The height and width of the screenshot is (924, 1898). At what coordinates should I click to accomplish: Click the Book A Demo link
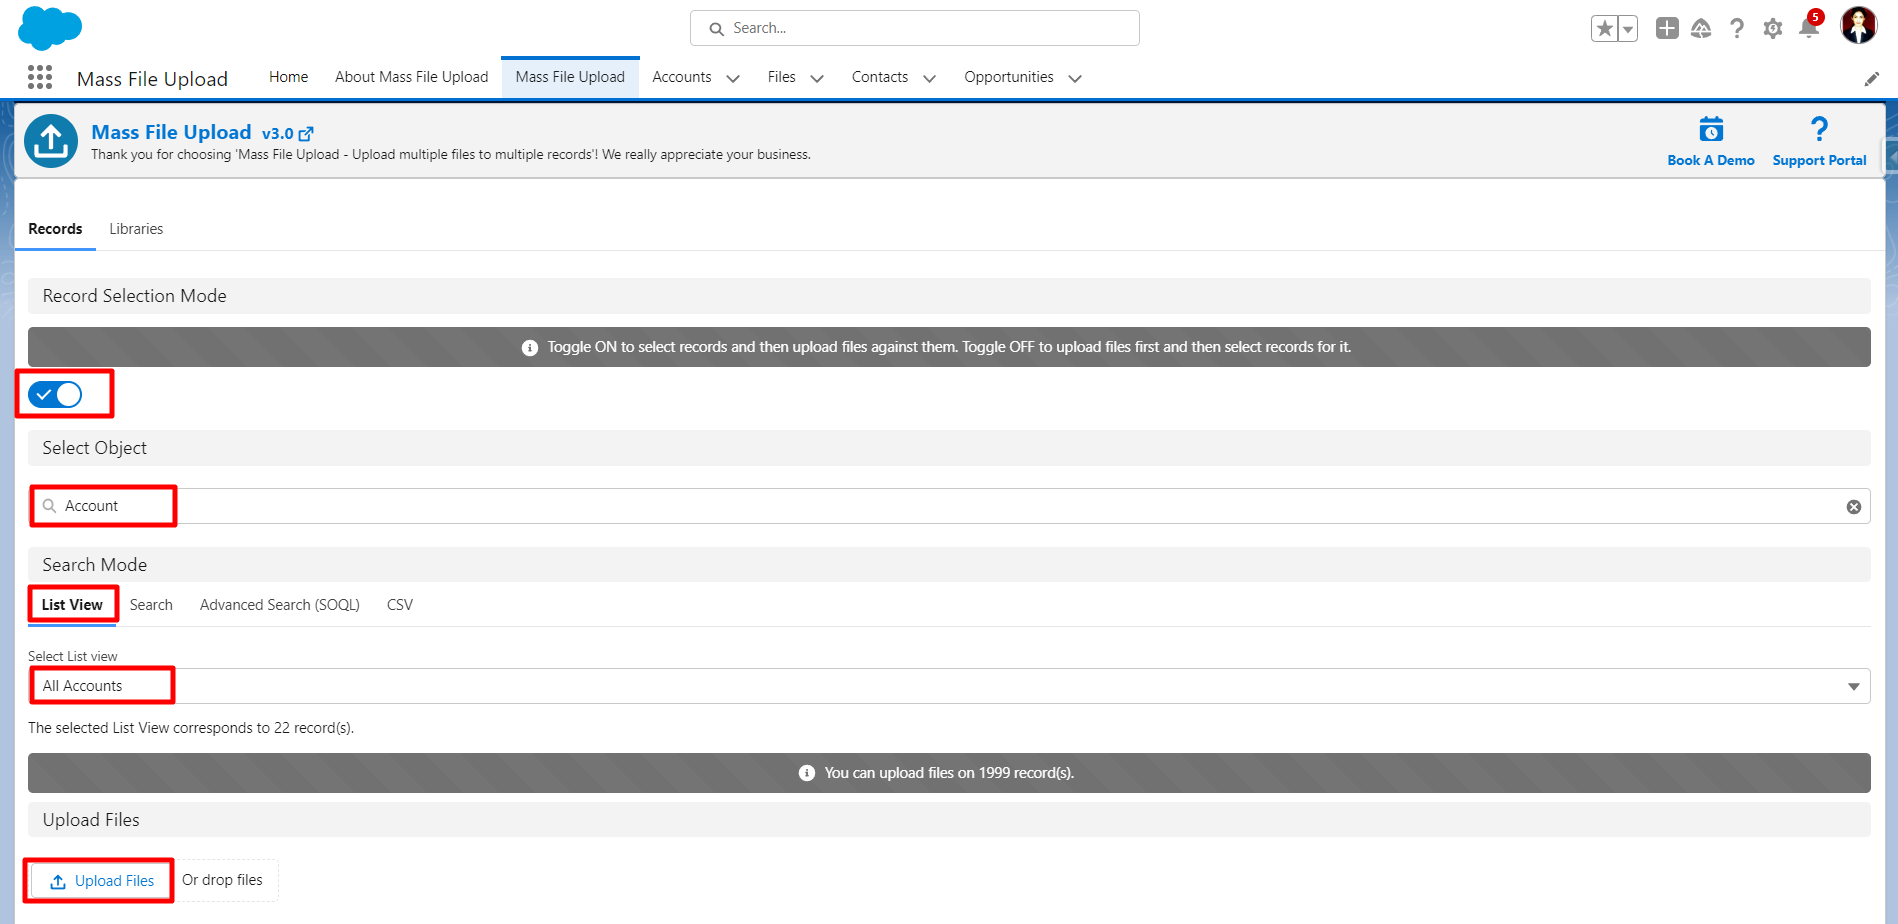pos(1711,160)
